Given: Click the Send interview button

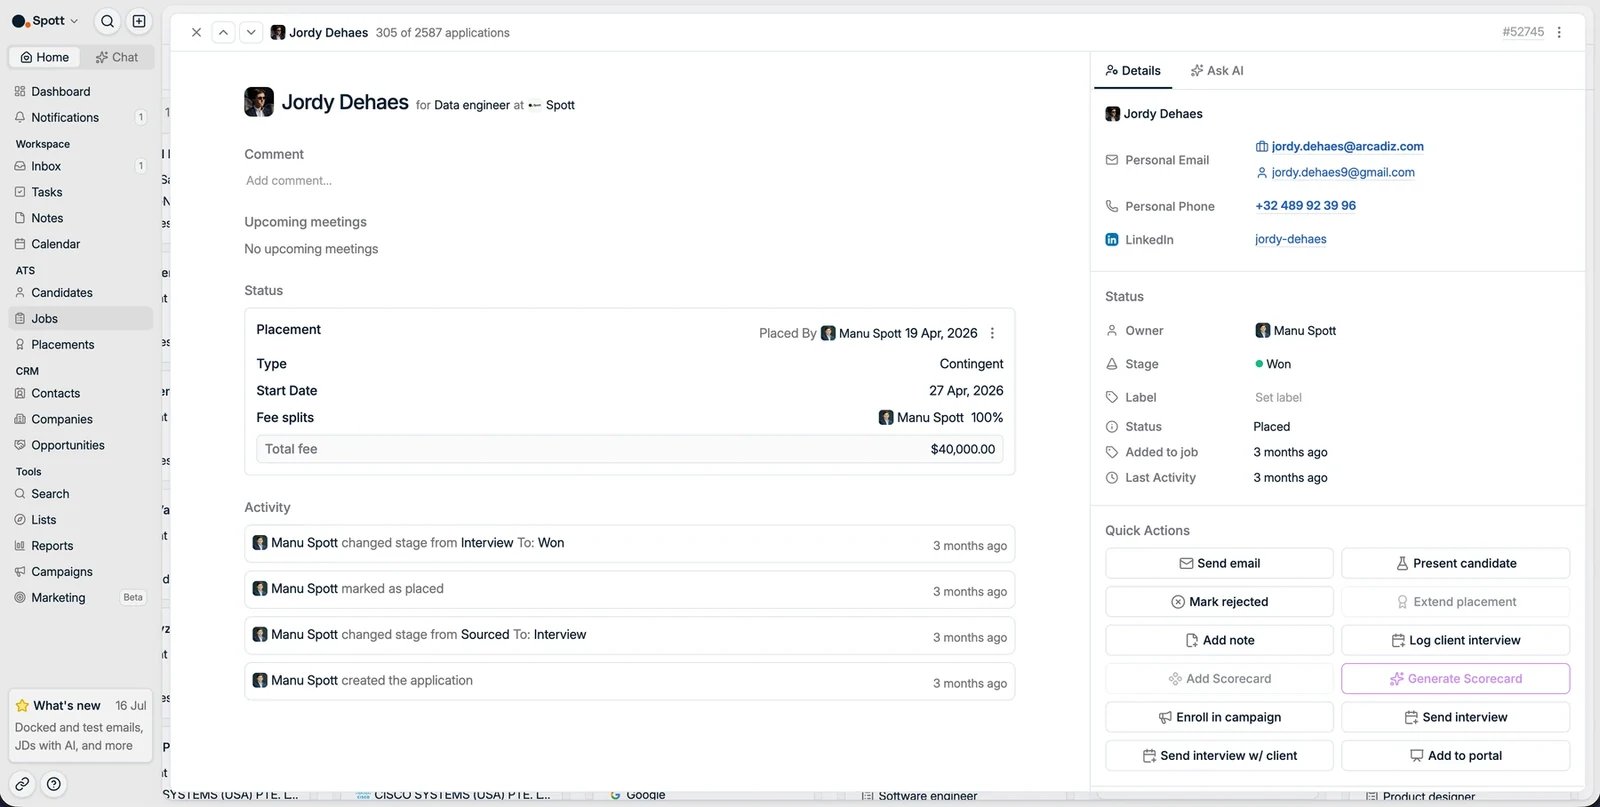Looking at the screenshot, I should pyautogui.click(x=1455, y=718).
